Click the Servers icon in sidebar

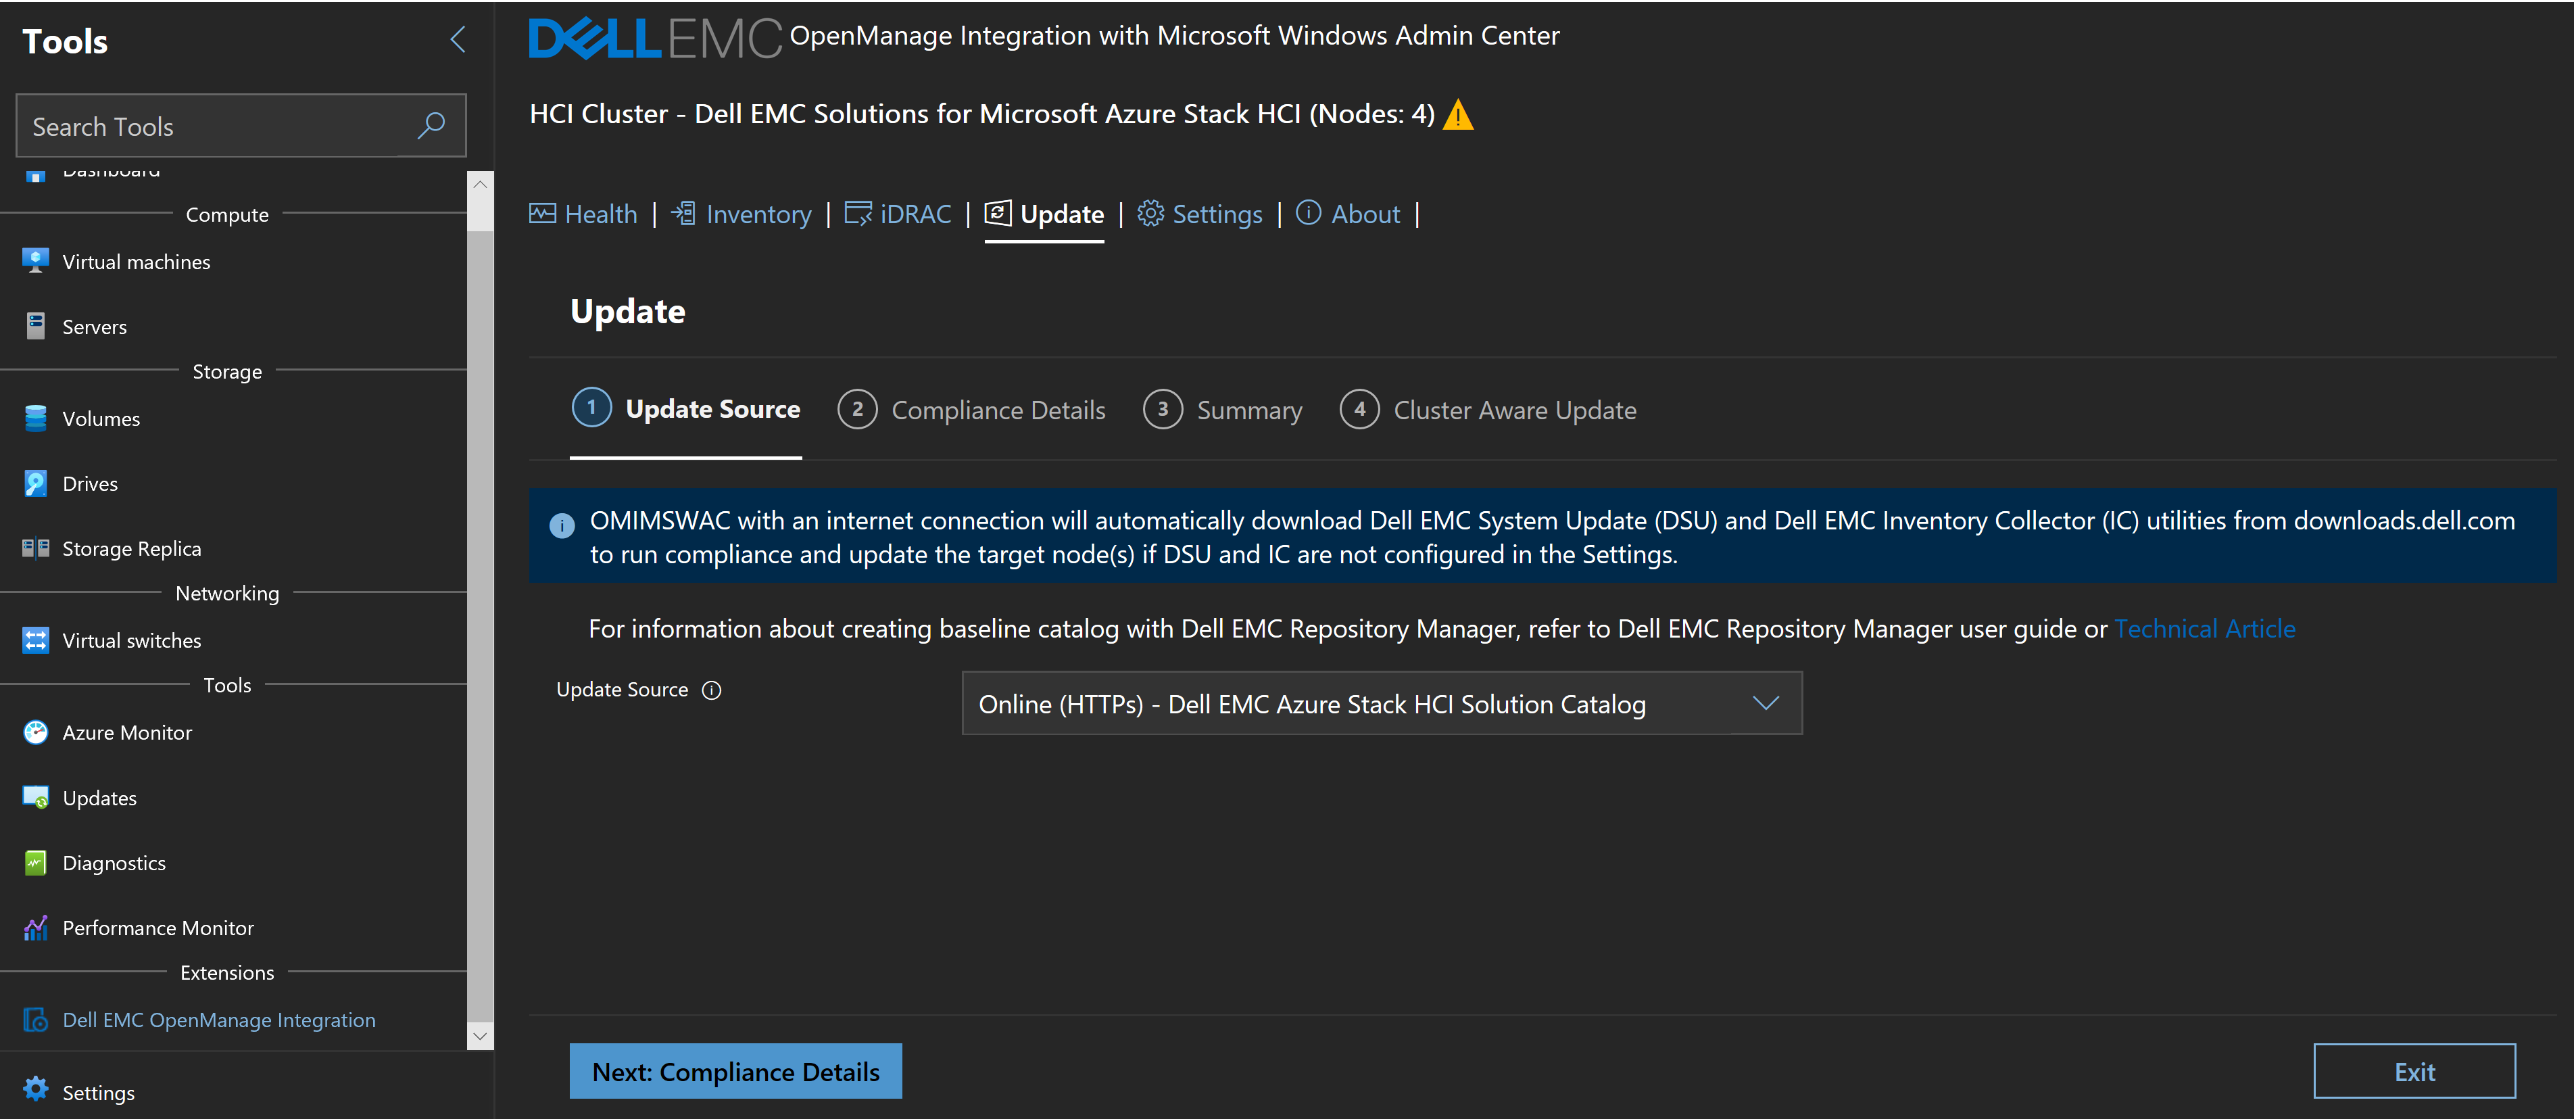[x=35, y=326]
